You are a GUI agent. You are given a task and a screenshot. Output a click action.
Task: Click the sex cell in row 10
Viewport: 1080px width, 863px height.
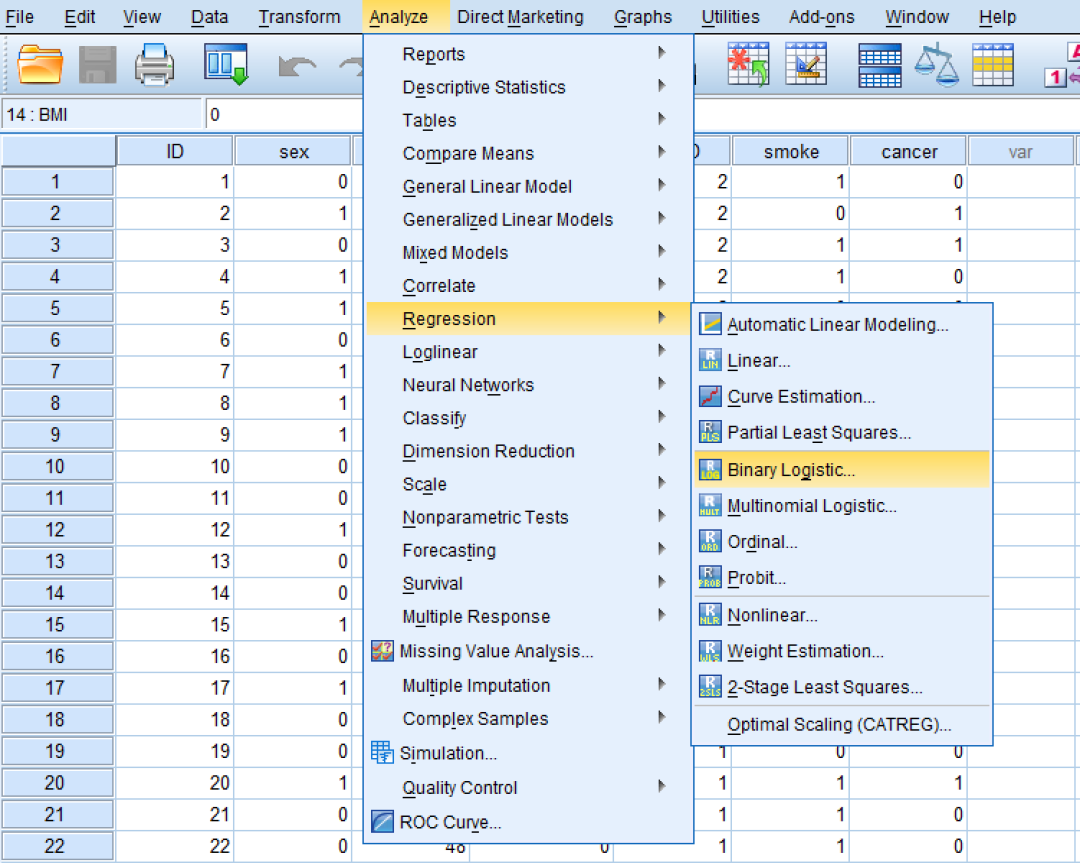point(293,466)
